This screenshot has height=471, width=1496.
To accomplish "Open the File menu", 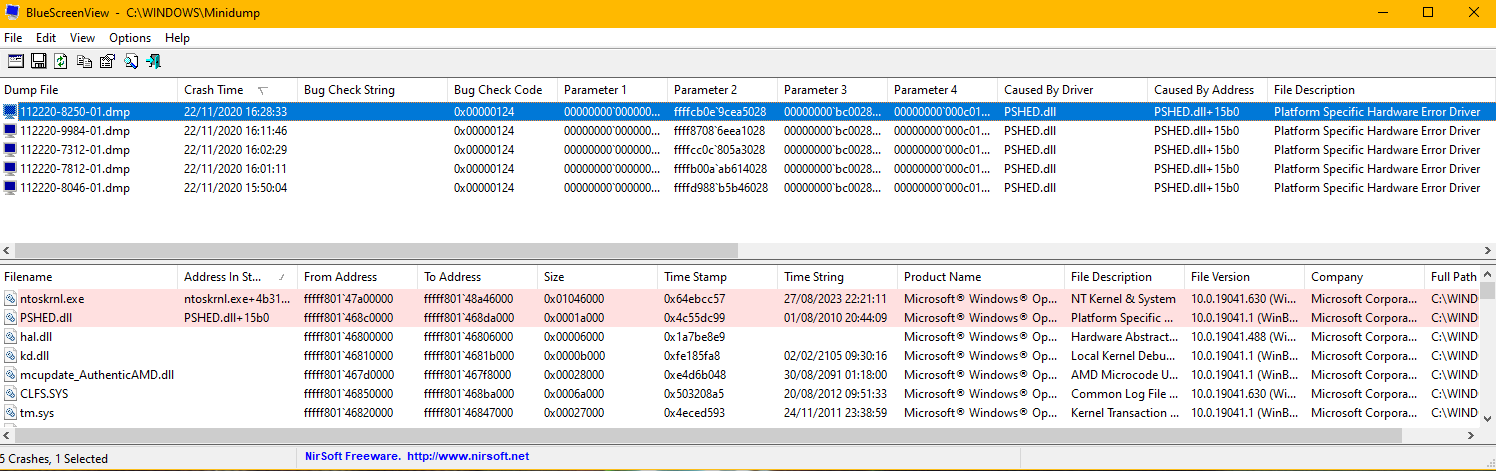I will [13, 38].
